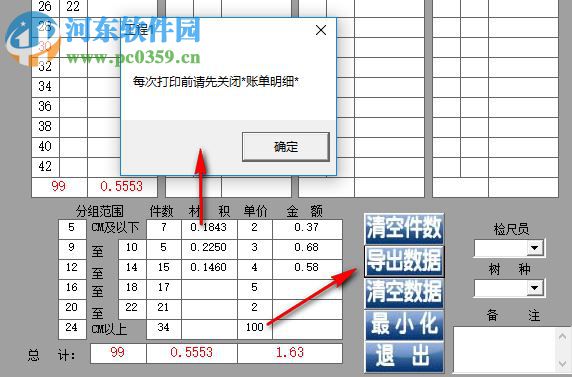572x377 pixels.
Task: Select group range start cell 16
Action: (72, 289)
